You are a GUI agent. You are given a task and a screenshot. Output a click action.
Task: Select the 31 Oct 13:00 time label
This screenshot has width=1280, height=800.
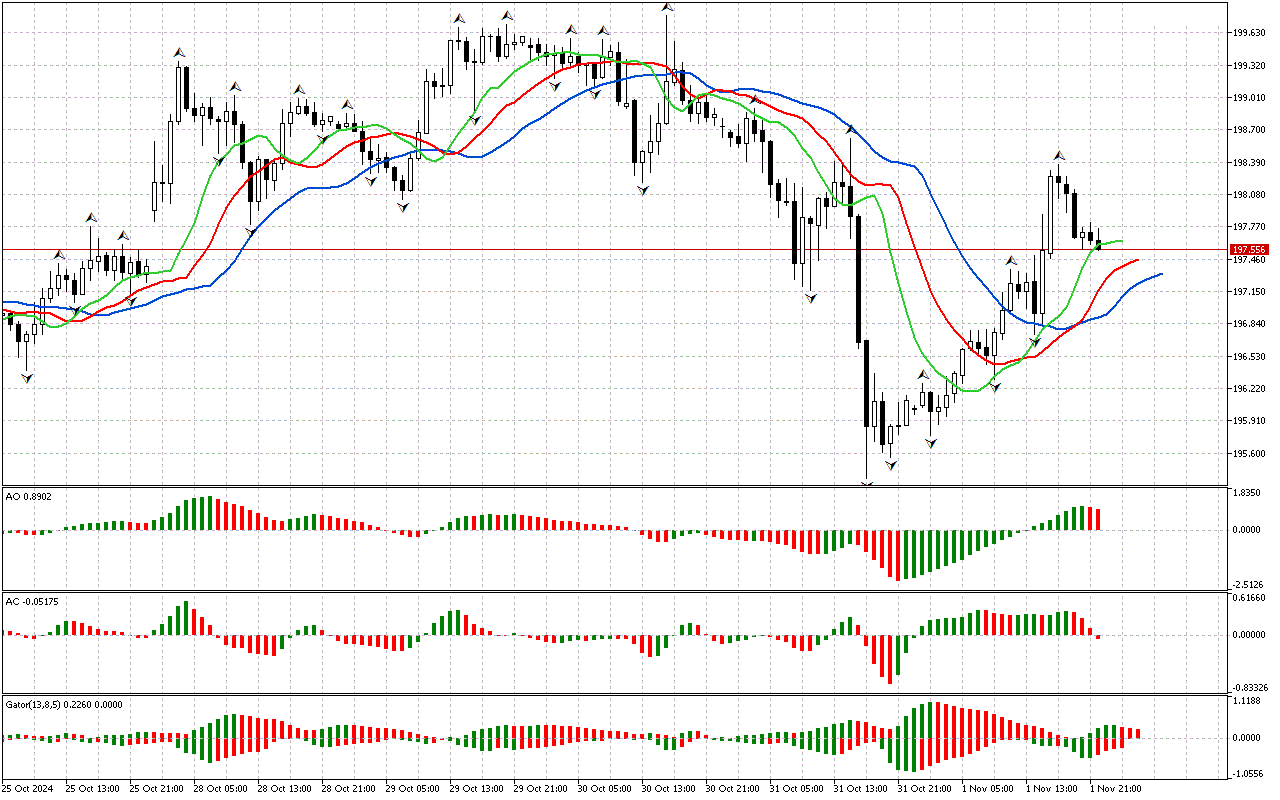861,789
